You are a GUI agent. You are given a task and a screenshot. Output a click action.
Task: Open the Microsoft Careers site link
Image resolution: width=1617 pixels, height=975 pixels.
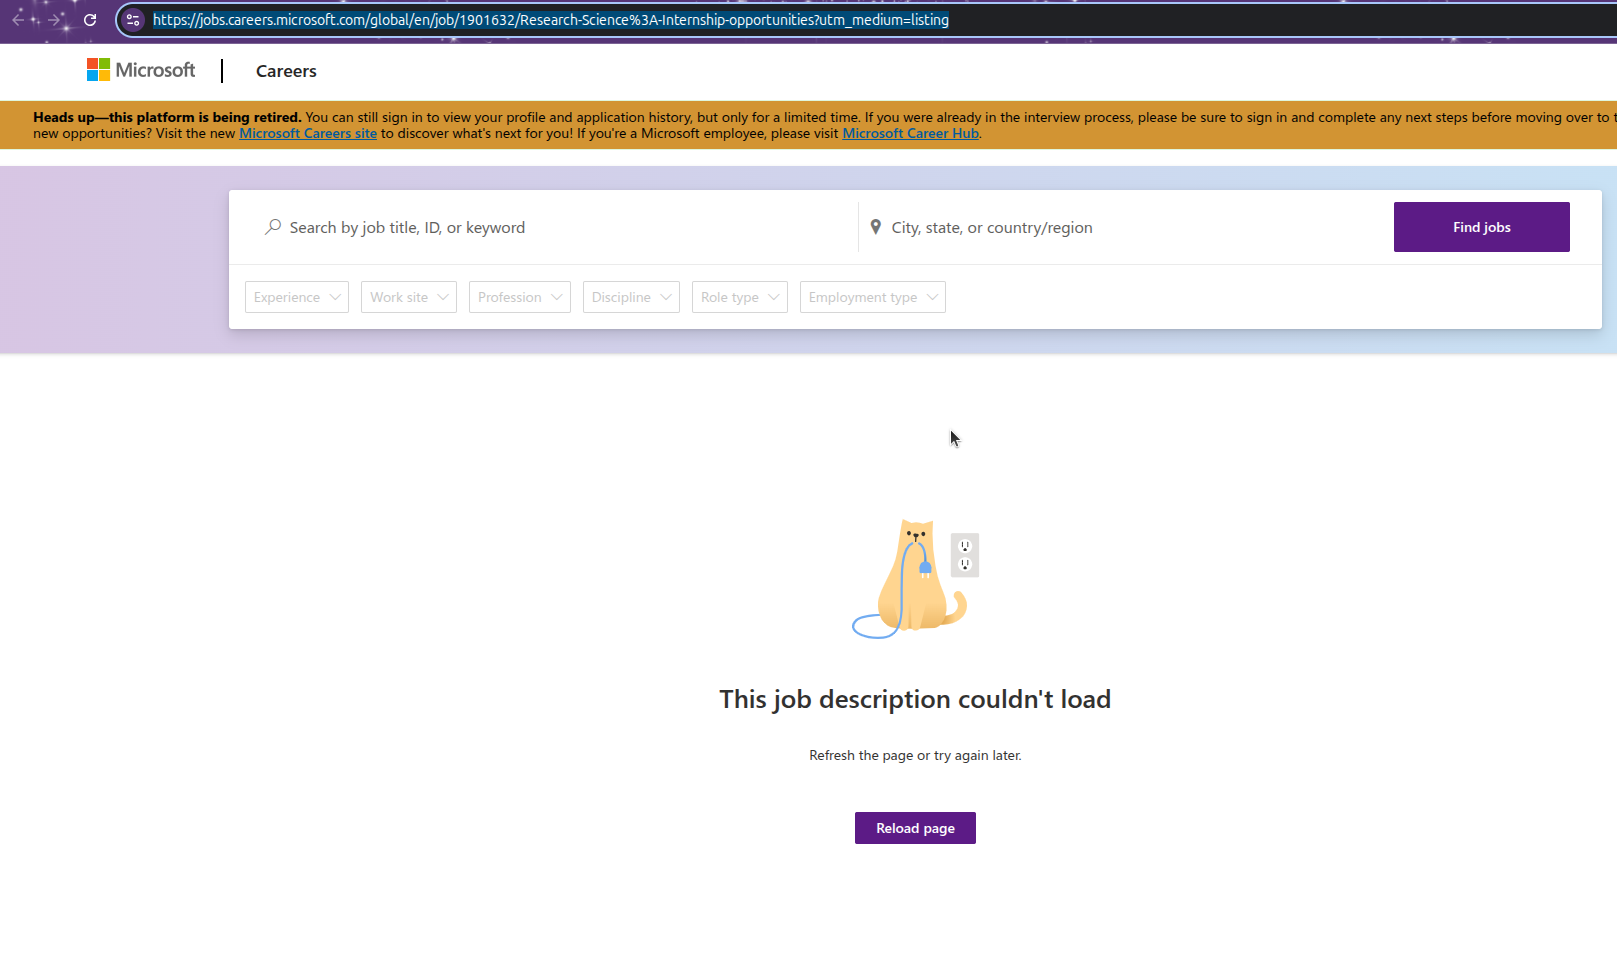[x=308, y=133]
